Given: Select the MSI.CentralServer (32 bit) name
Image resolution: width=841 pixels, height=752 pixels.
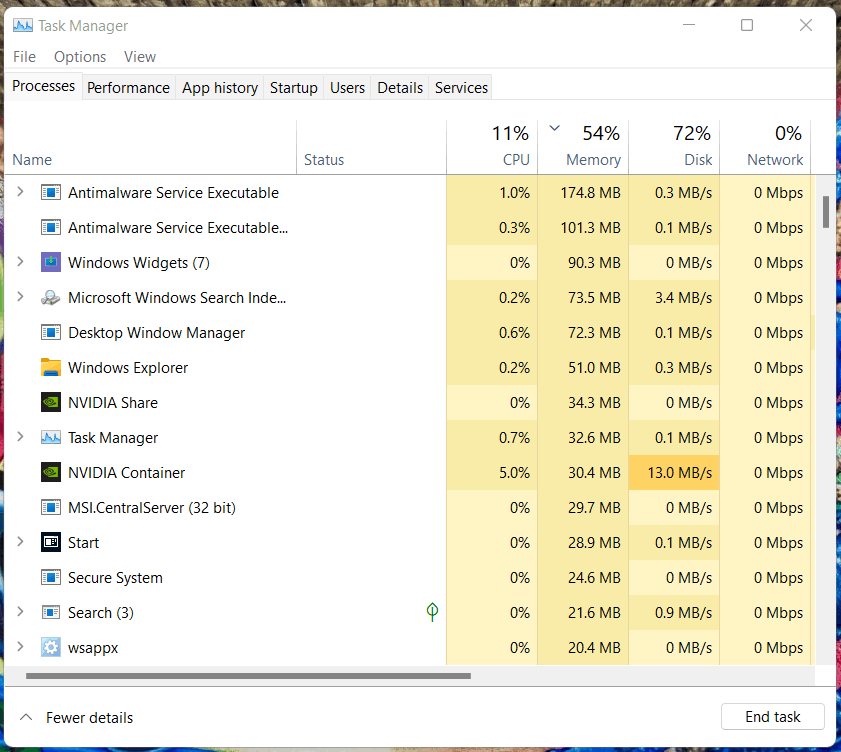Looking at the screenshot, I should [x=152, y=507].
